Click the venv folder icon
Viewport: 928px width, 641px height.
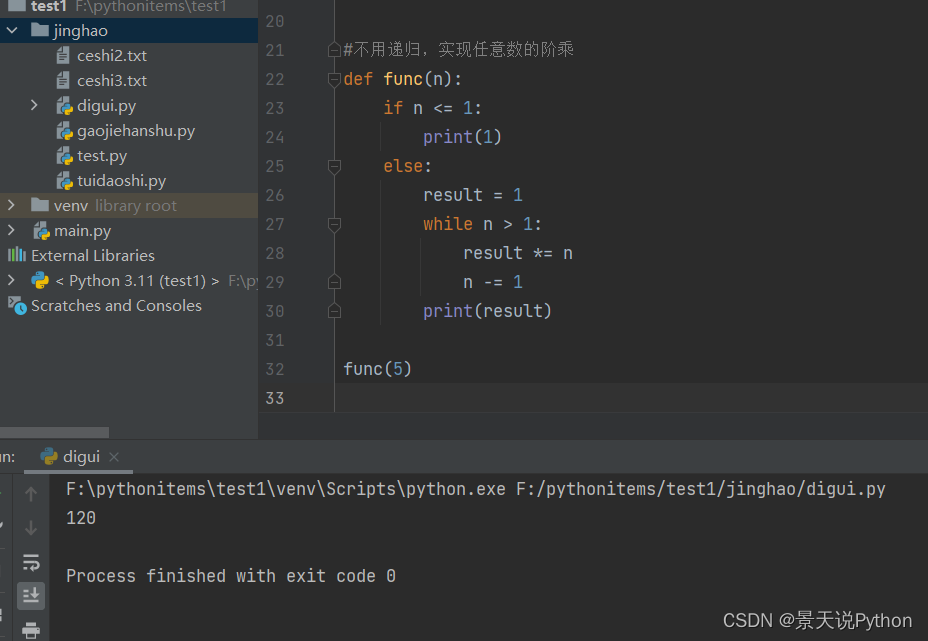[40, 205]
